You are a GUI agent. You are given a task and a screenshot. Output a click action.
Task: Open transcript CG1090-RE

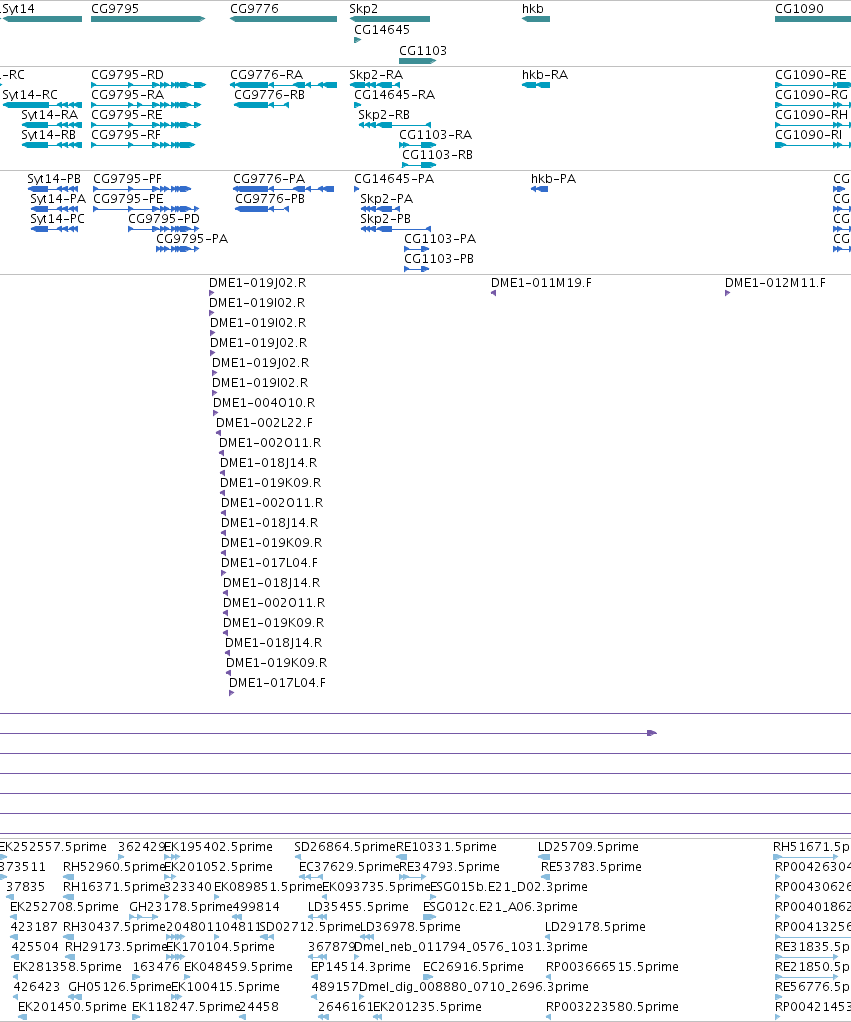(x=811, y=75)
